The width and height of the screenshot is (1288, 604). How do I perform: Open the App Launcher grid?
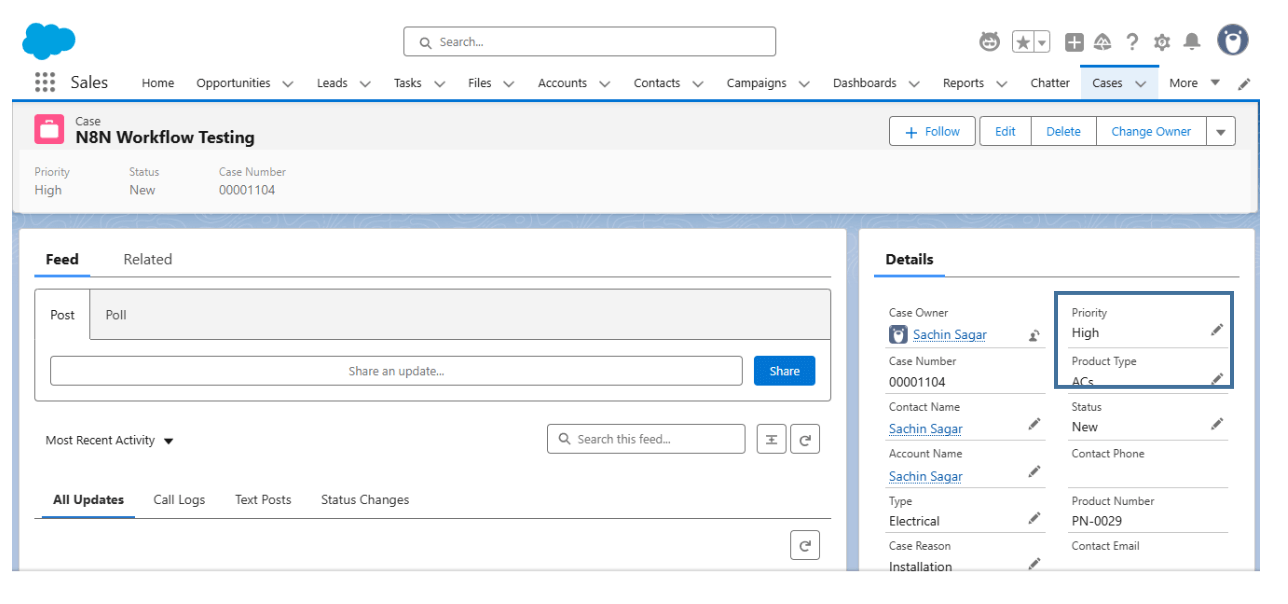[x=44, y=82]
